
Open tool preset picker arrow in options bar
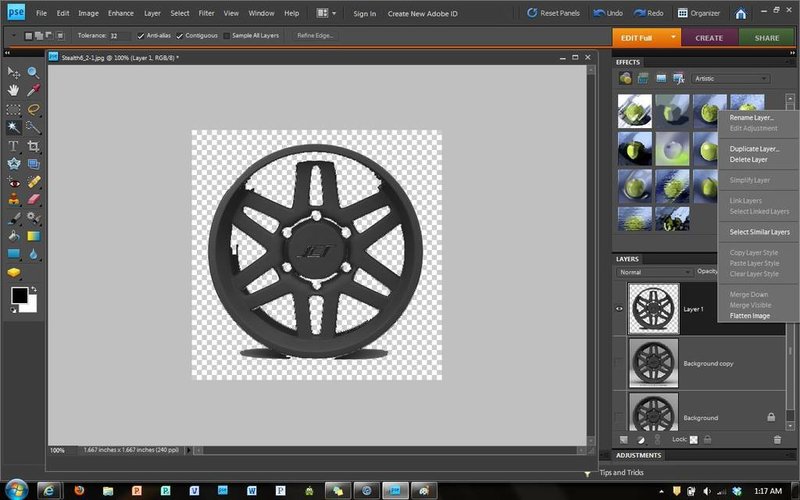tap(14, 36)
